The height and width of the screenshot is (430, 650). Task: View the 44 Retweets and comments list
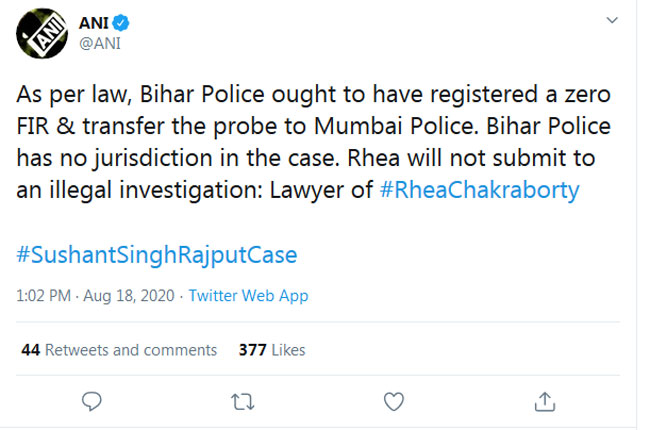click(119, 350)
